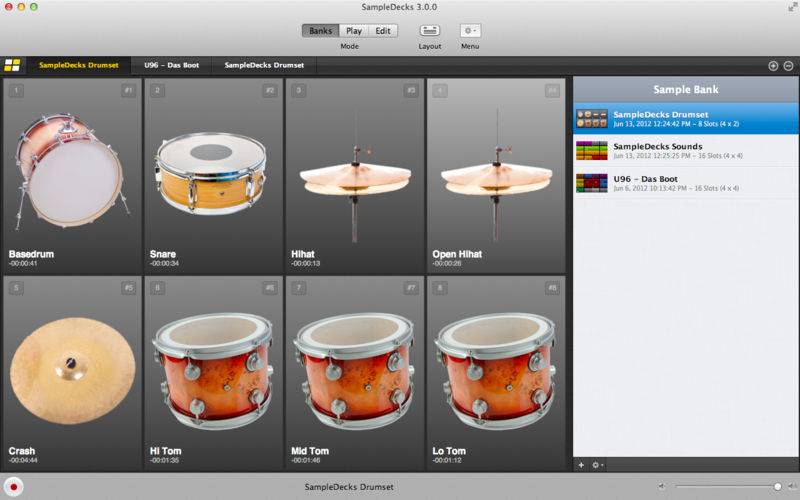
Task: Switch to Play mode
Action: coord(354,31)
